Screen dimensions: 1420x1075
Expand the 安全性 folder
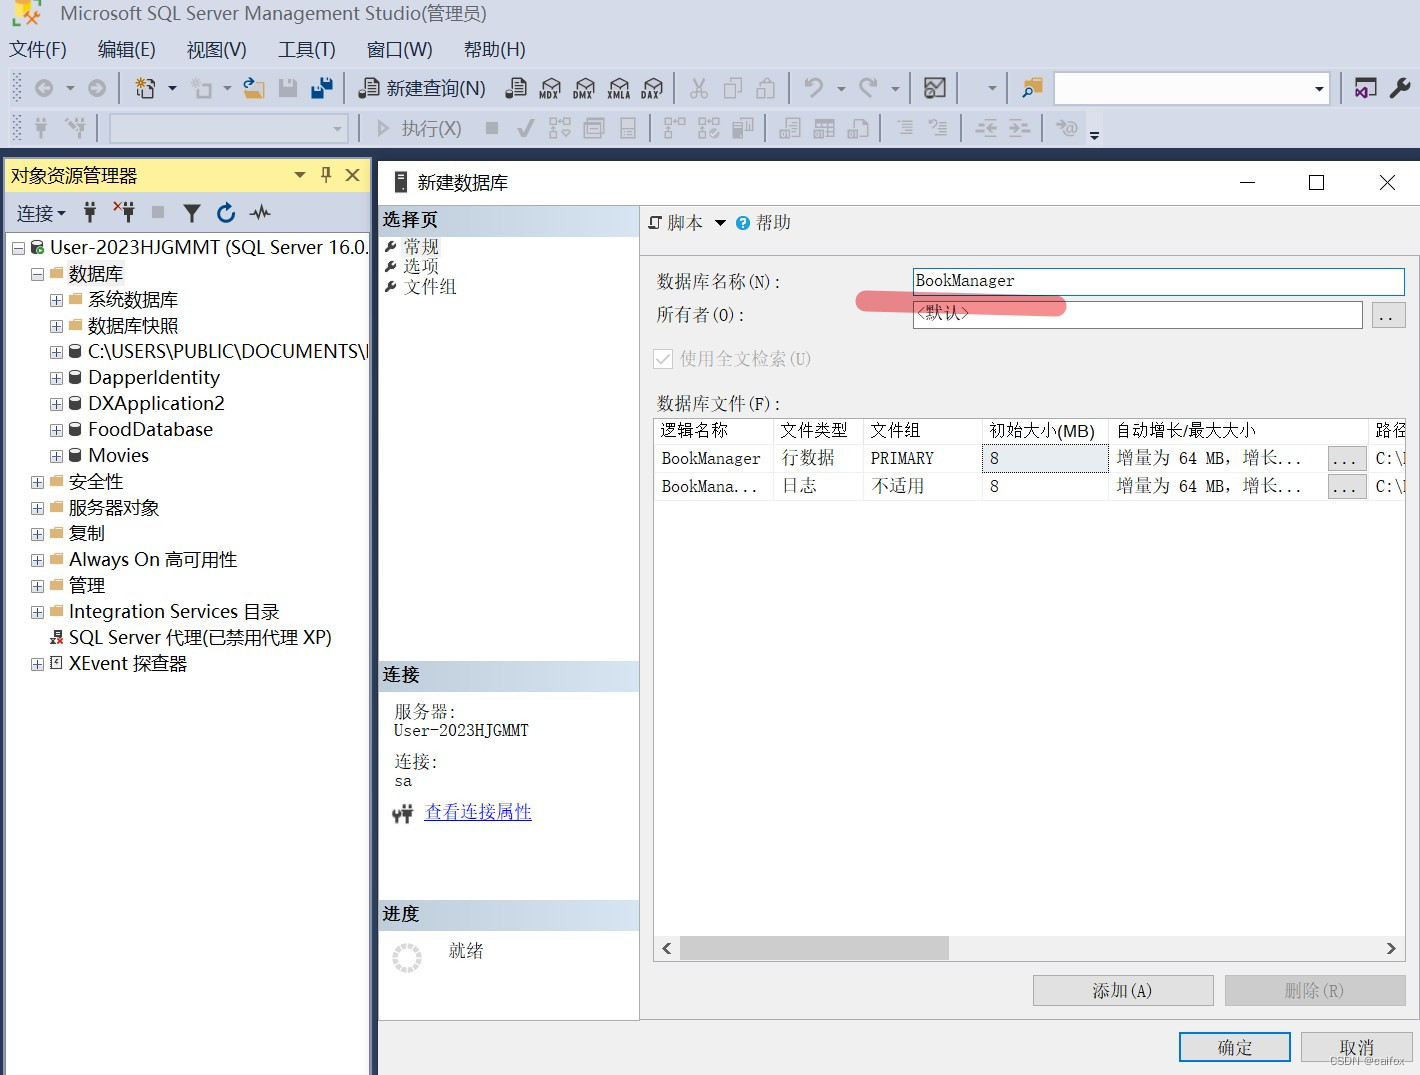(x=37, y=482)
